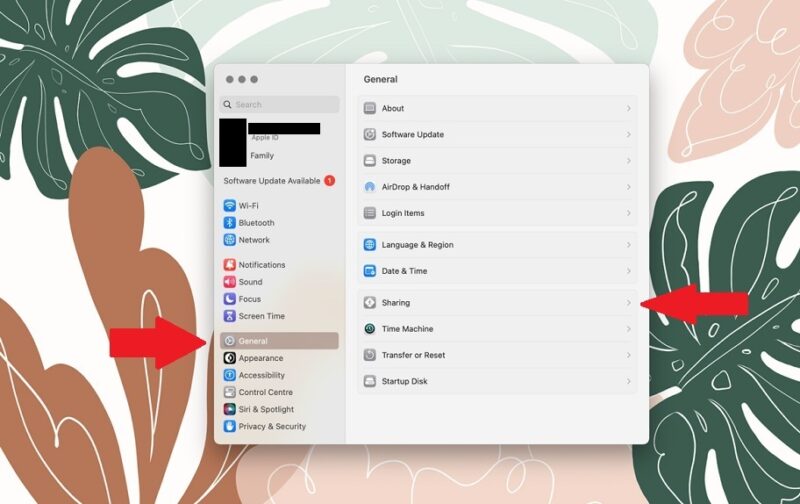Click the Focus moon icon
Viewport: 800px width, 504px height.
230,299
